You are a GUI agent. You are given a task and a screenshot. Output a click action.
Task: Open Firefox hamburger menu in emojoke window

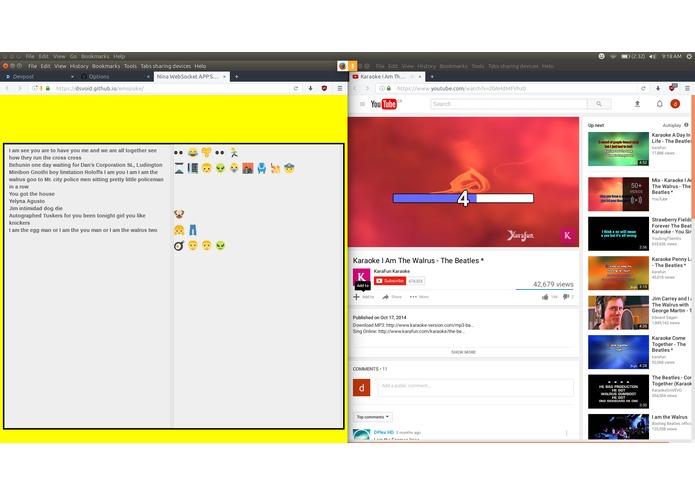point(340,89)
